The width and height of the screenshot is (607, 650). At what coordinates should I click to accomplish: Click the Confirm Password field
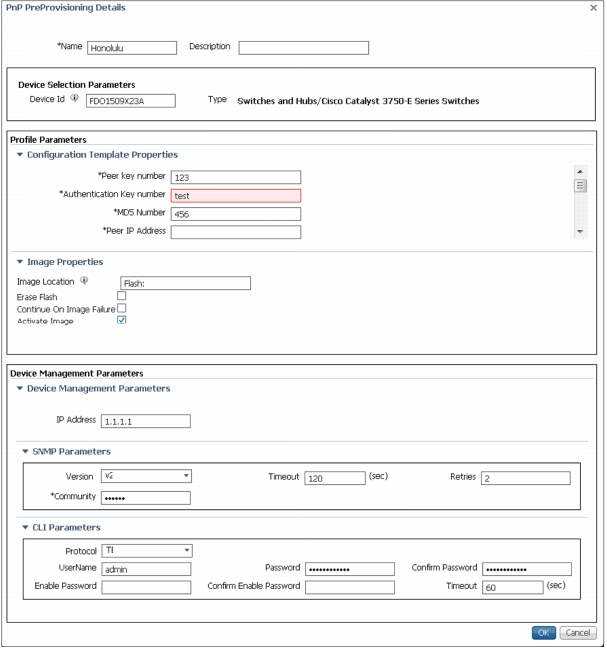click(527, 570)
